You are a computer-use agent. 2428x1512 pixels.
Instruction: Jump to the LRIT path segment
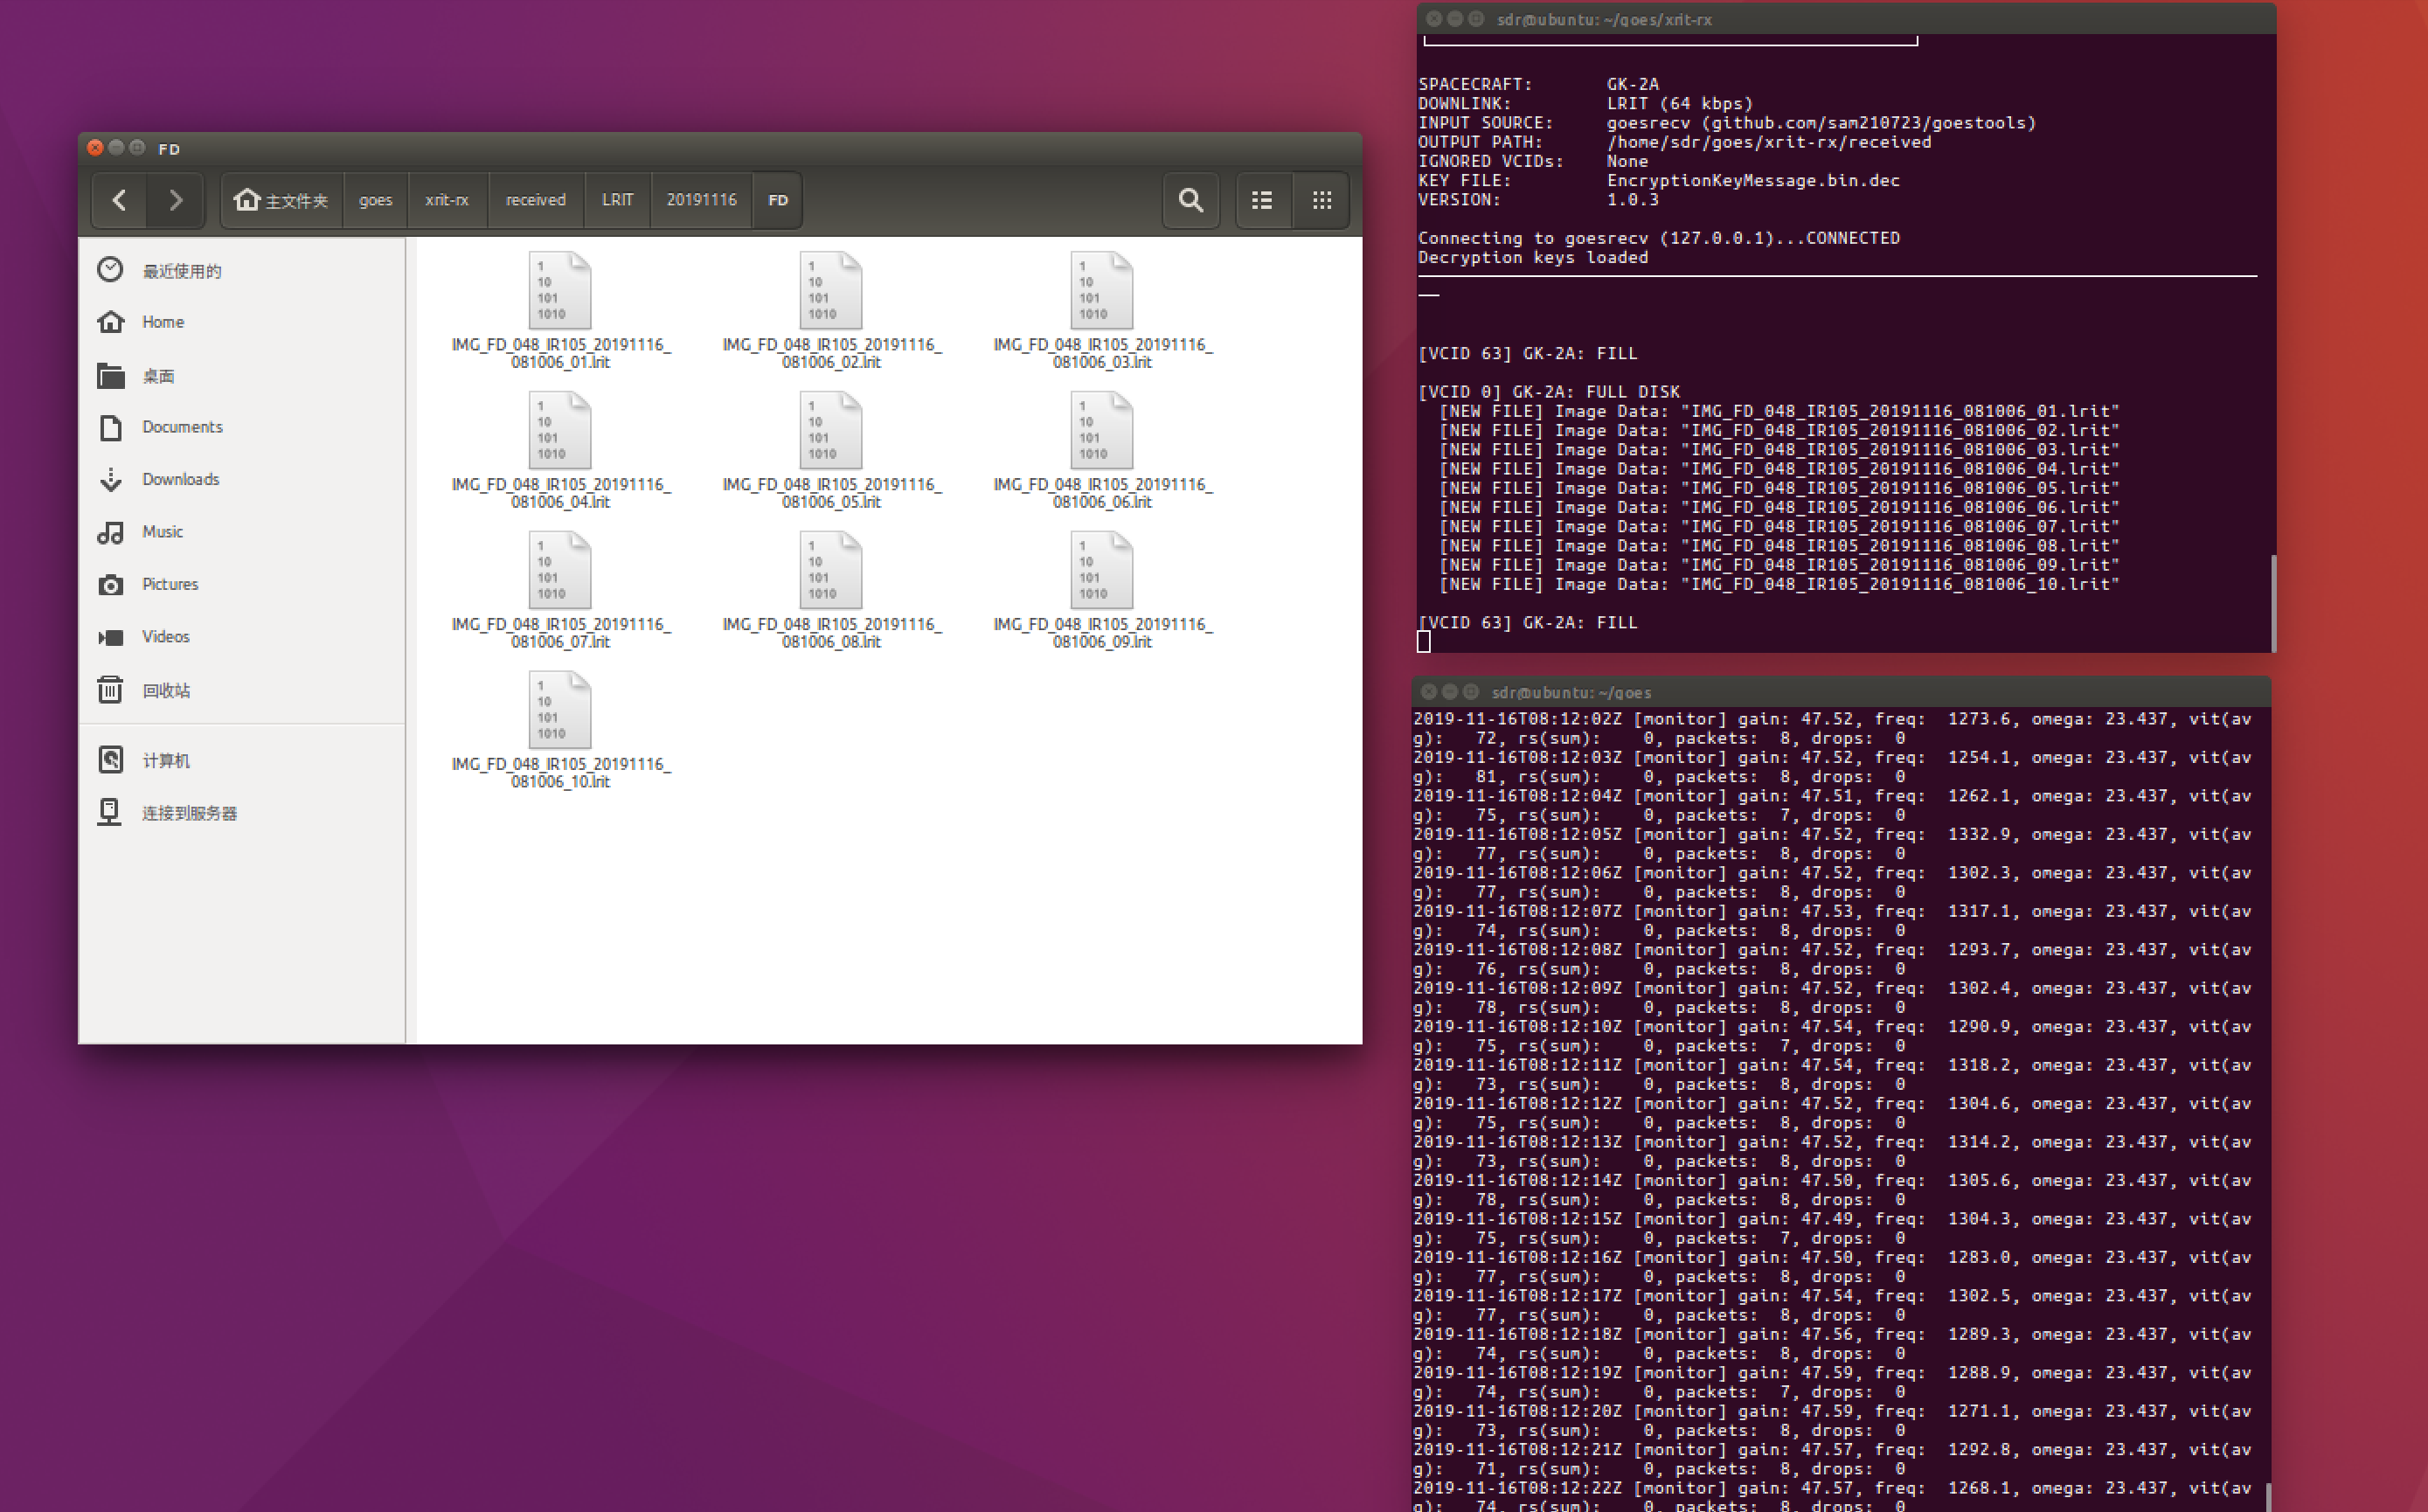[x=617, y=200]
